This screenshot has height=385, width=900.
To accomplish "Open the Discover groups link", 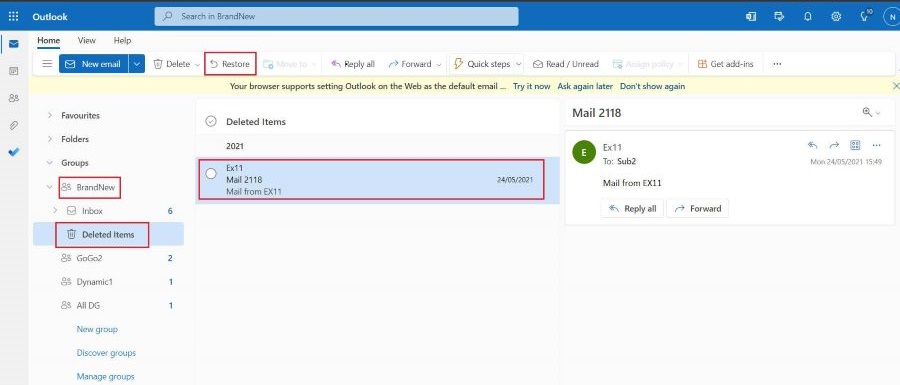I will pos(106,353).
